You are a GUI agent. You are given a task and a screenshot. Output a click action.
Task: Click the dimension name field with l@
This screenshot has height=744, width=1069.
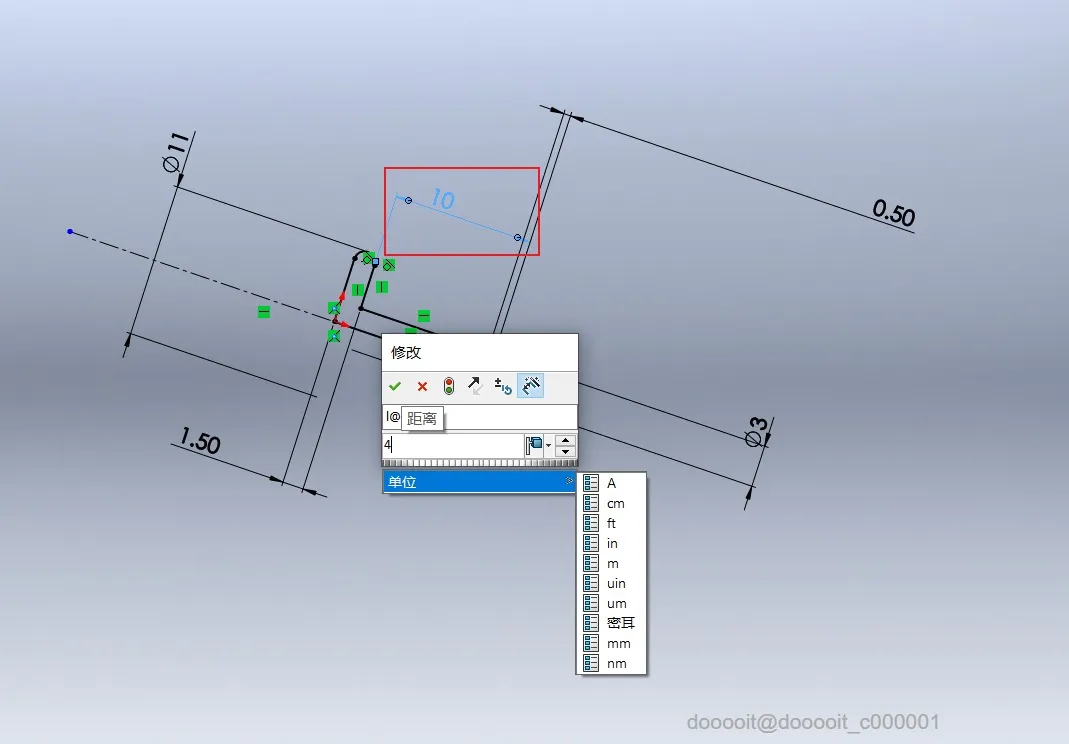[x=479, y=417]
